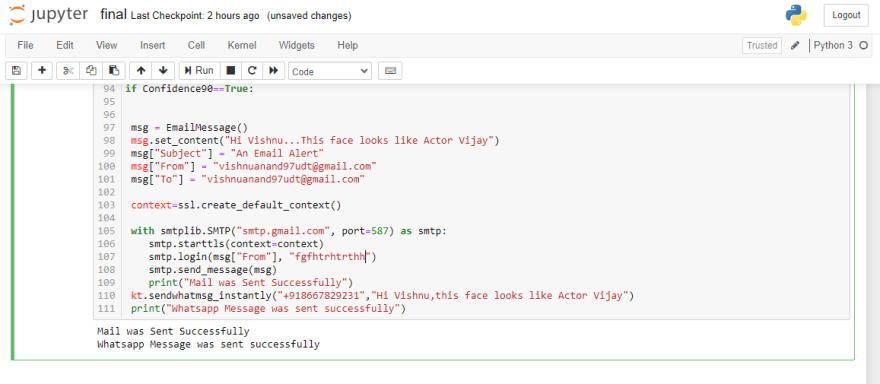Click the 'smtp.gmail.com' string in code

pyautogui.click(x=283, y=231)
